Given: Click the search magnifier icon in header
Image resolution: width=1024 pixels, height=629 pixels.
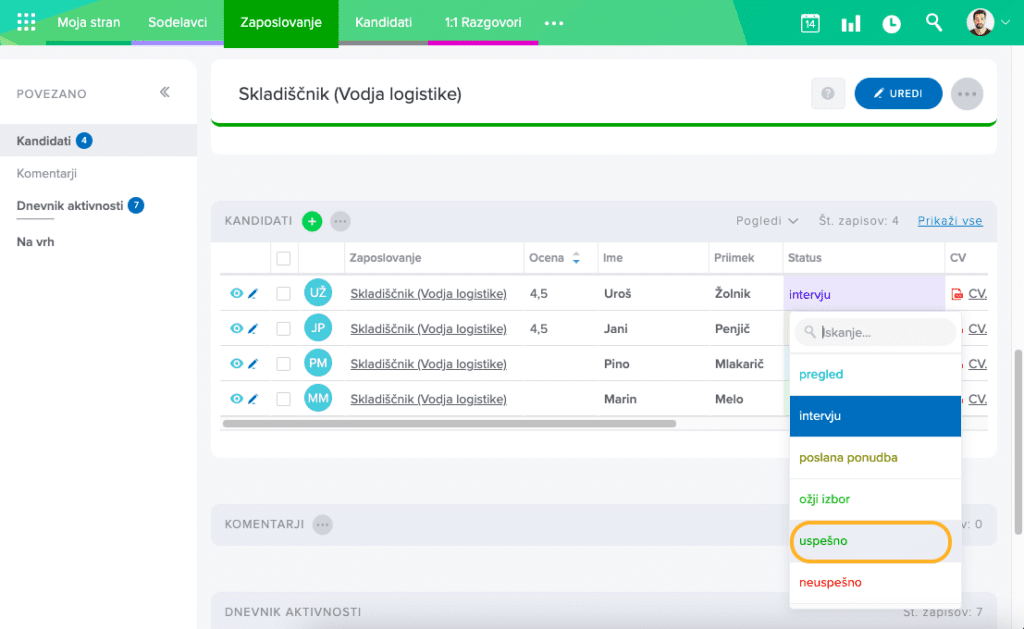Looking at the screenshot, I should point(934,22).
